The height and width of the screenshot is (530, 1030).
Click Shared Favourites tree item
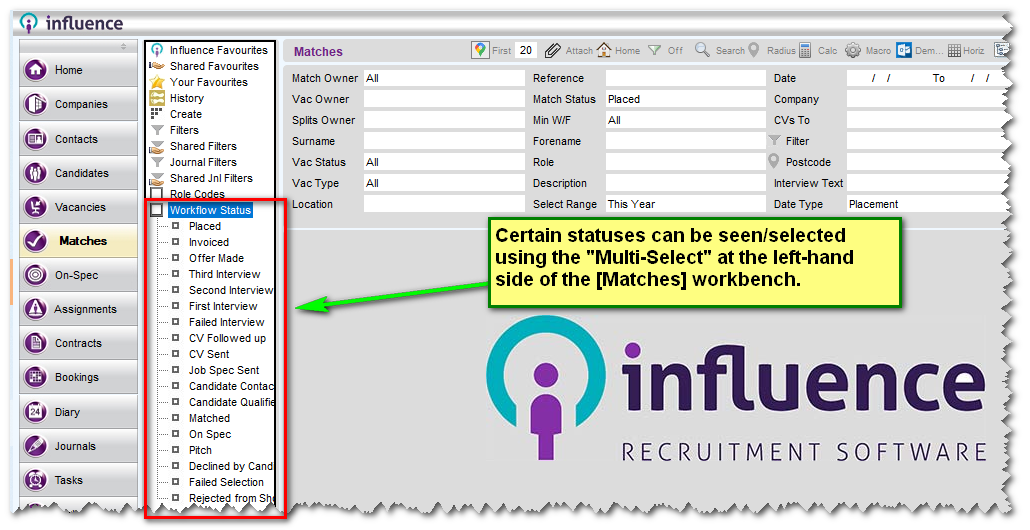point(213,66)
